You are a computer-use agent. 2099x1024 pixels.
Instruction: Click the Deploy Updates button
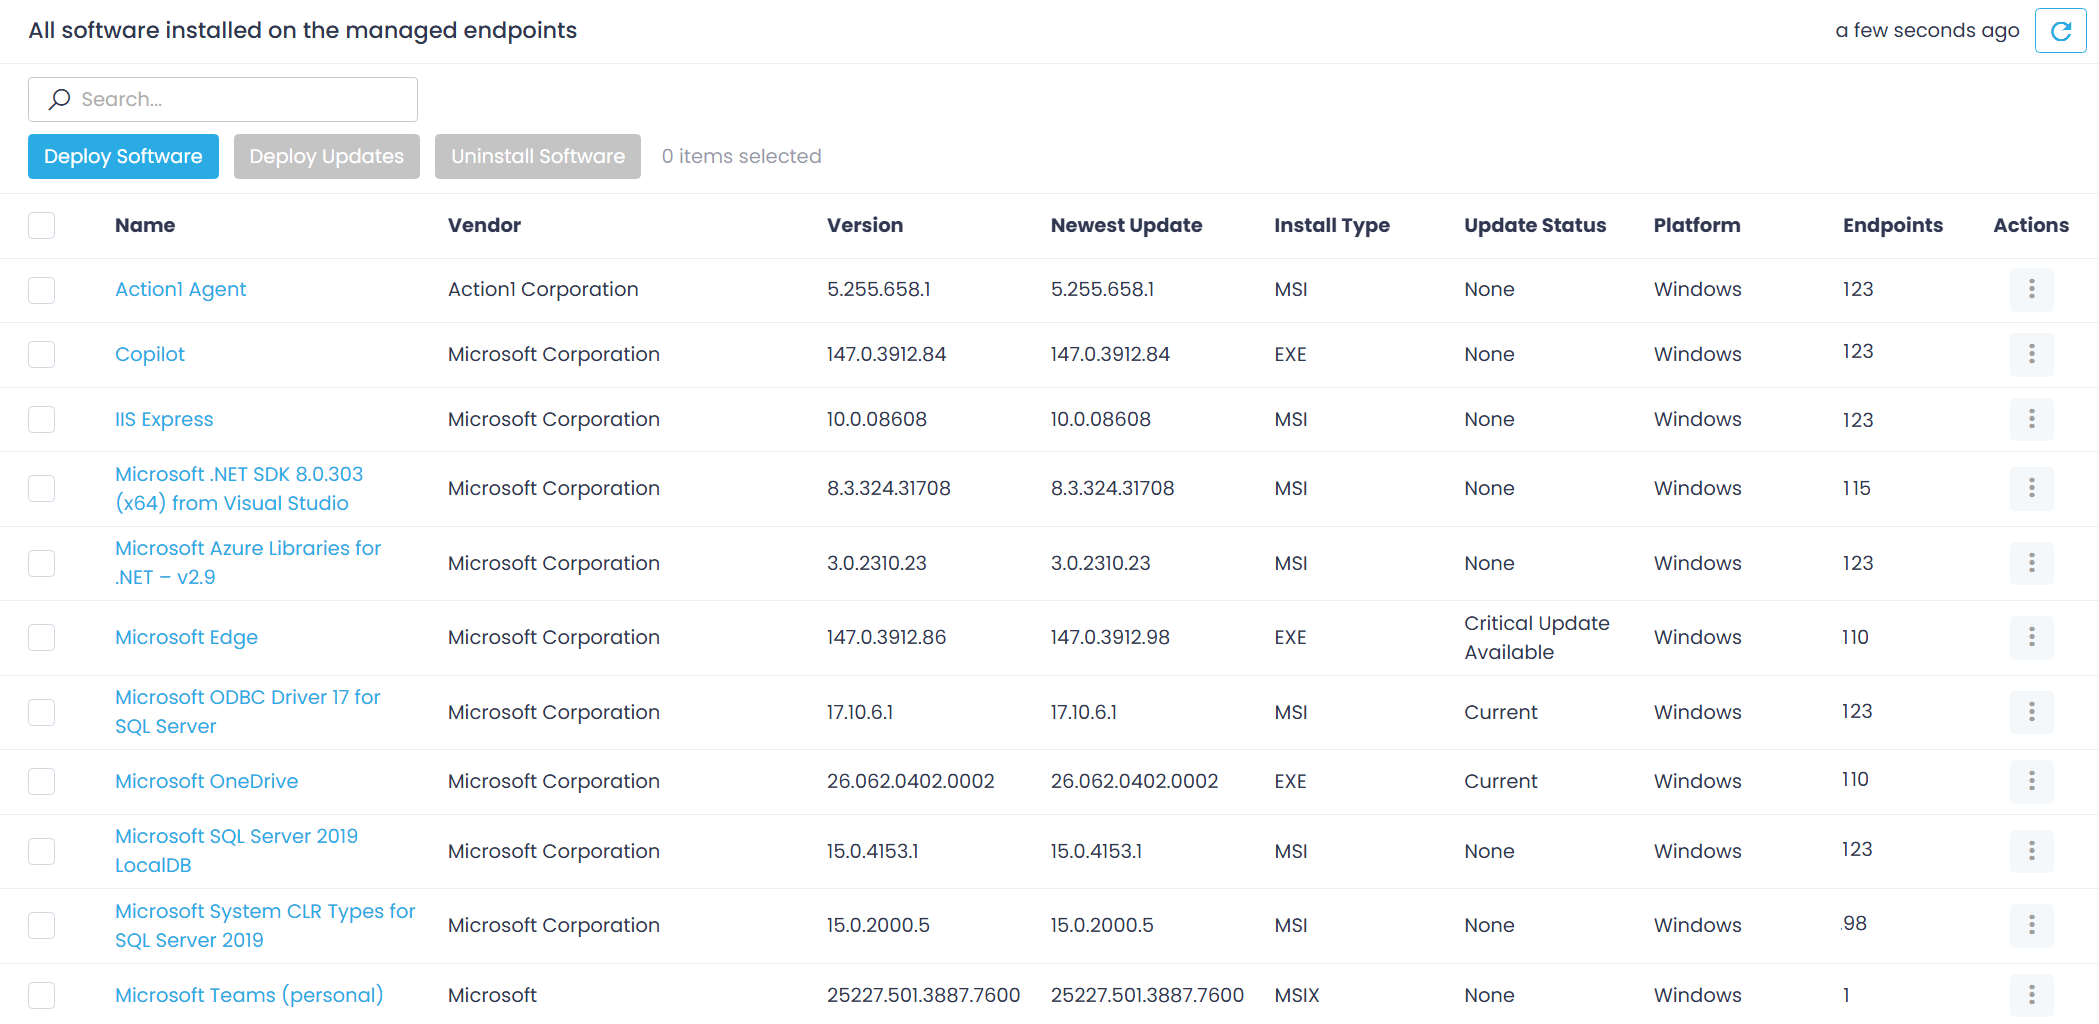point(327,156)
